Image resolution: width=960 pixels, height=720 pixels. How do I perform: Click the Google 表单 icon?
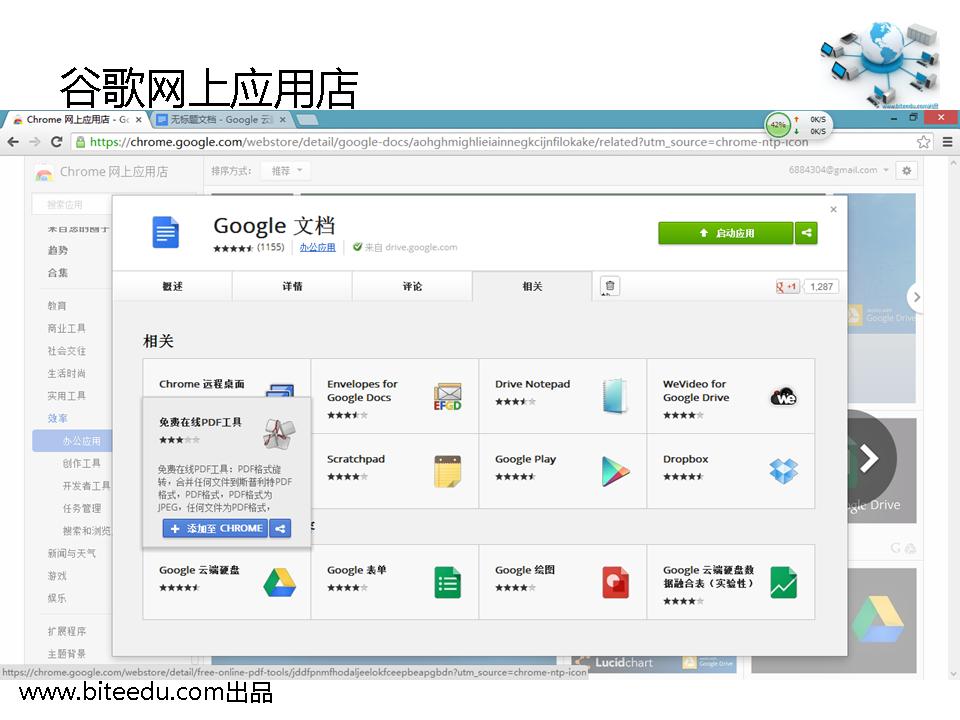point(448,582)
